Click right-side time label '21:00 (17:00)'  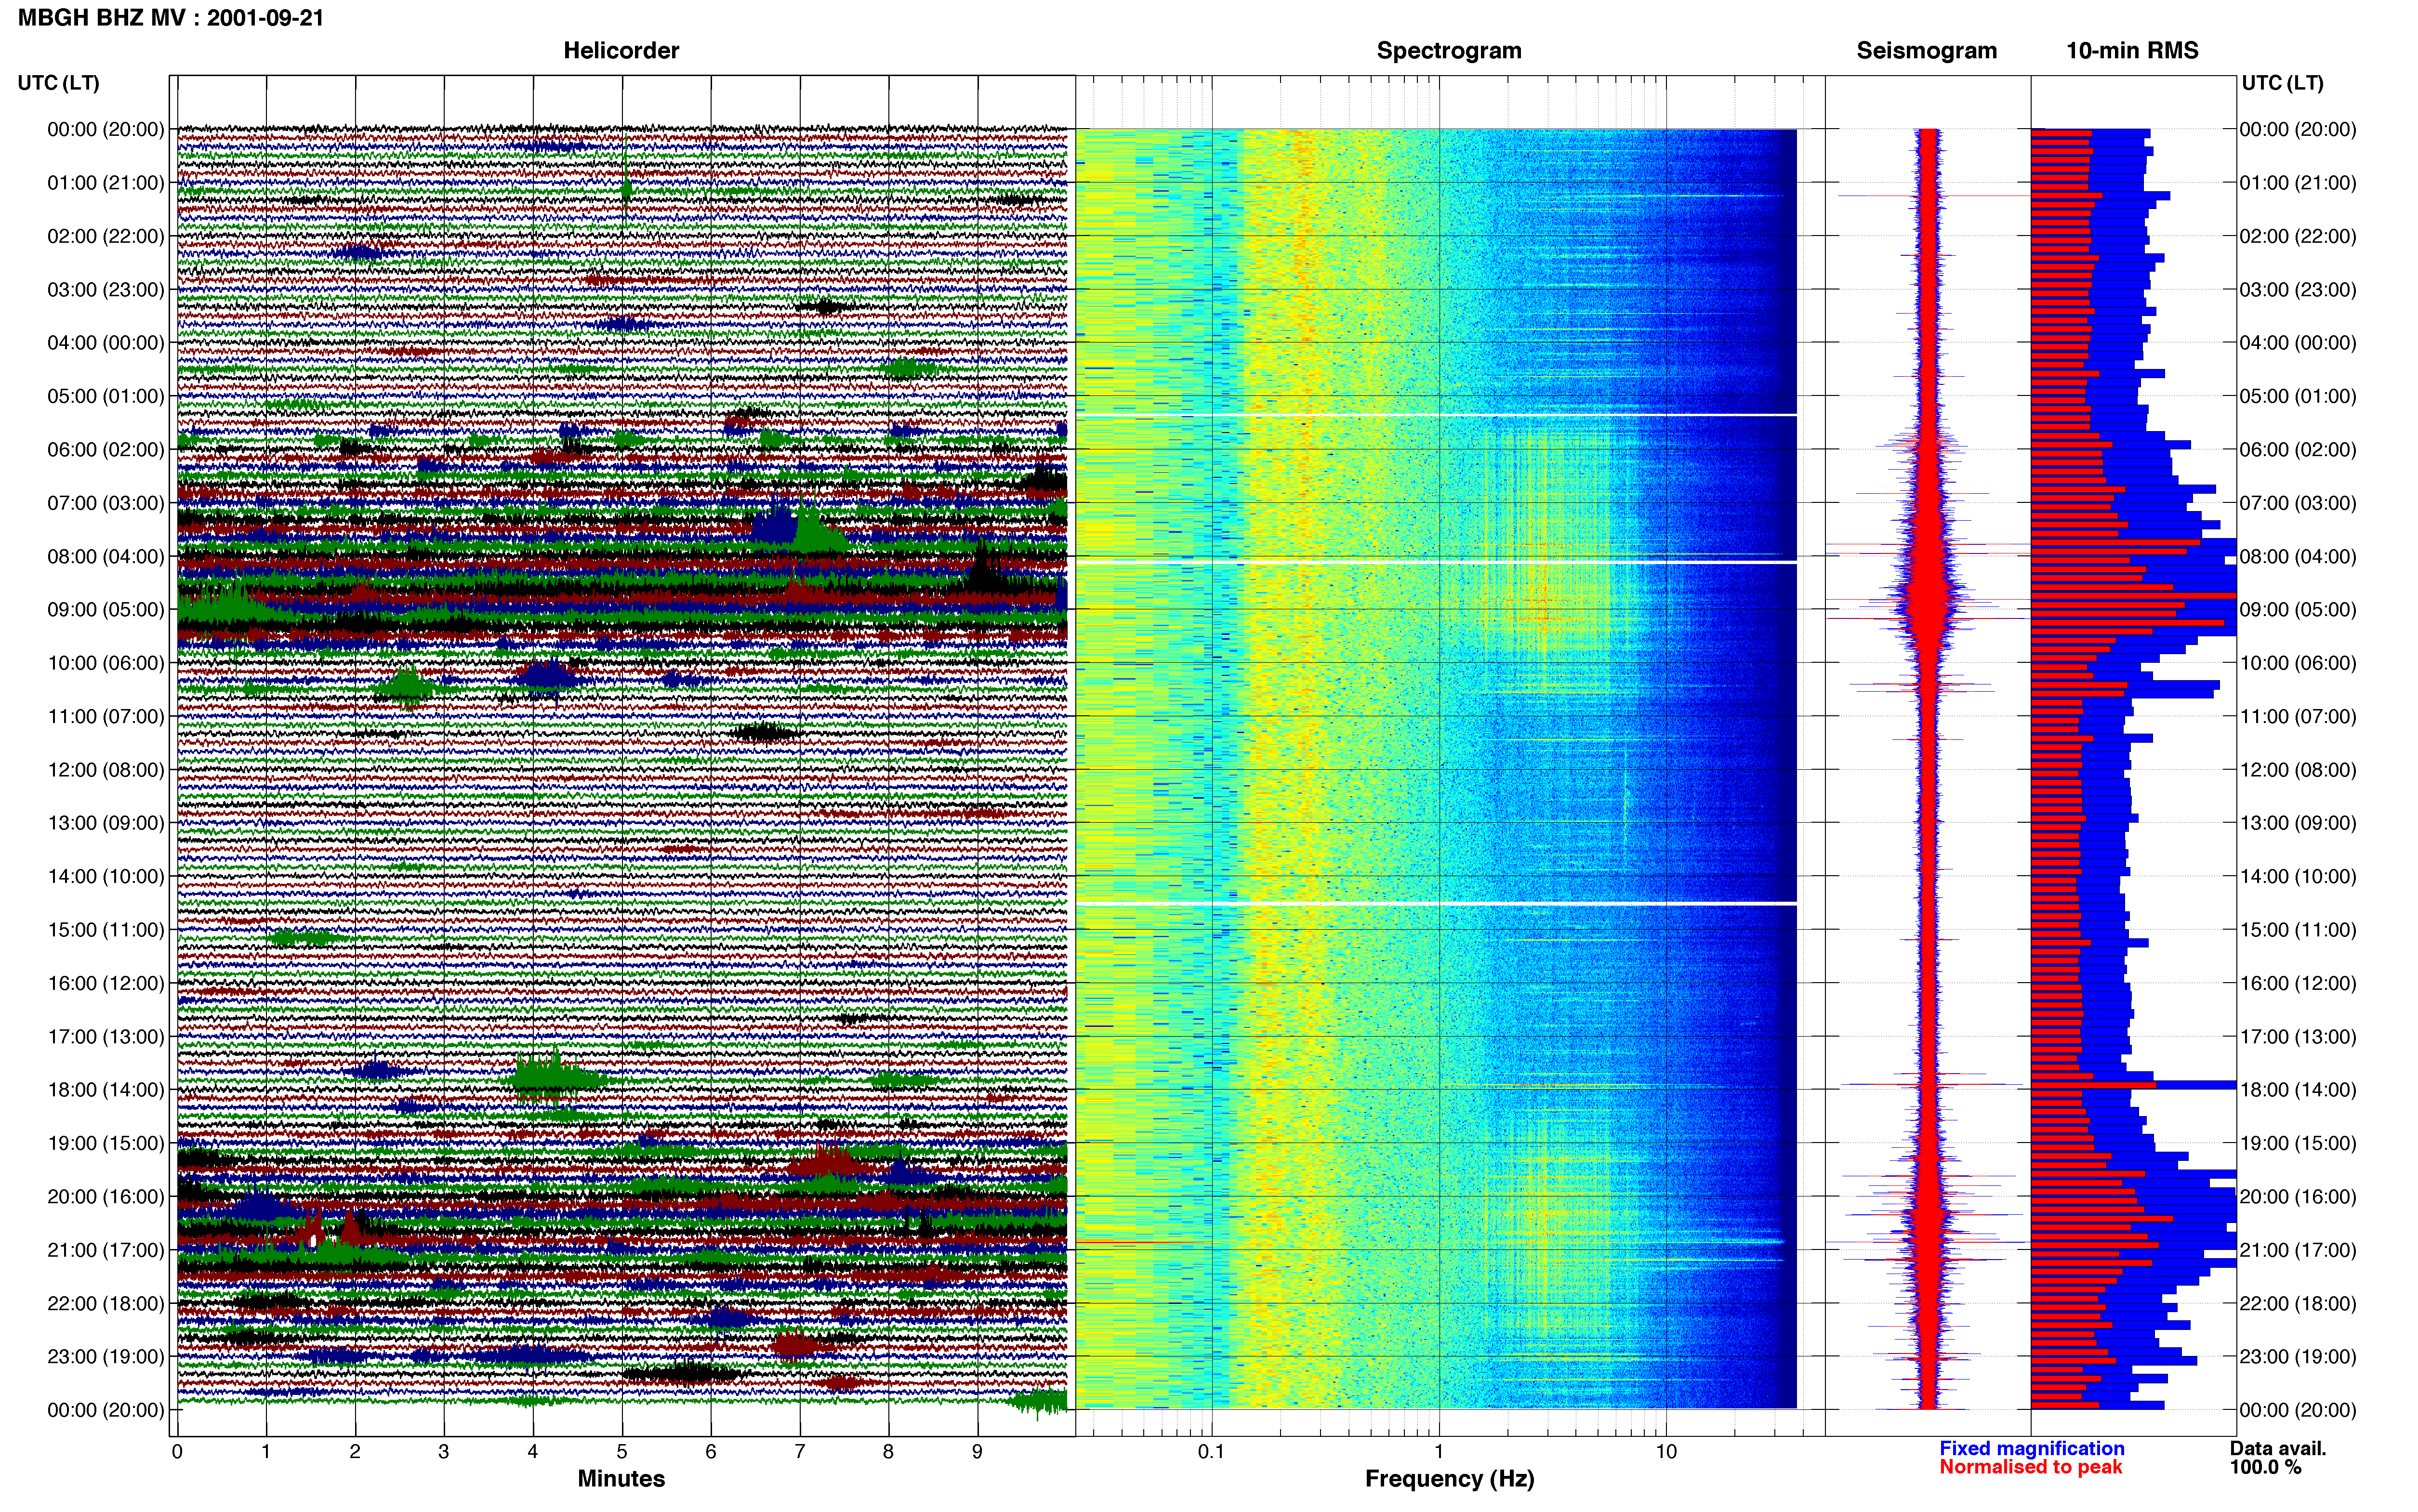point(2298,1250)
